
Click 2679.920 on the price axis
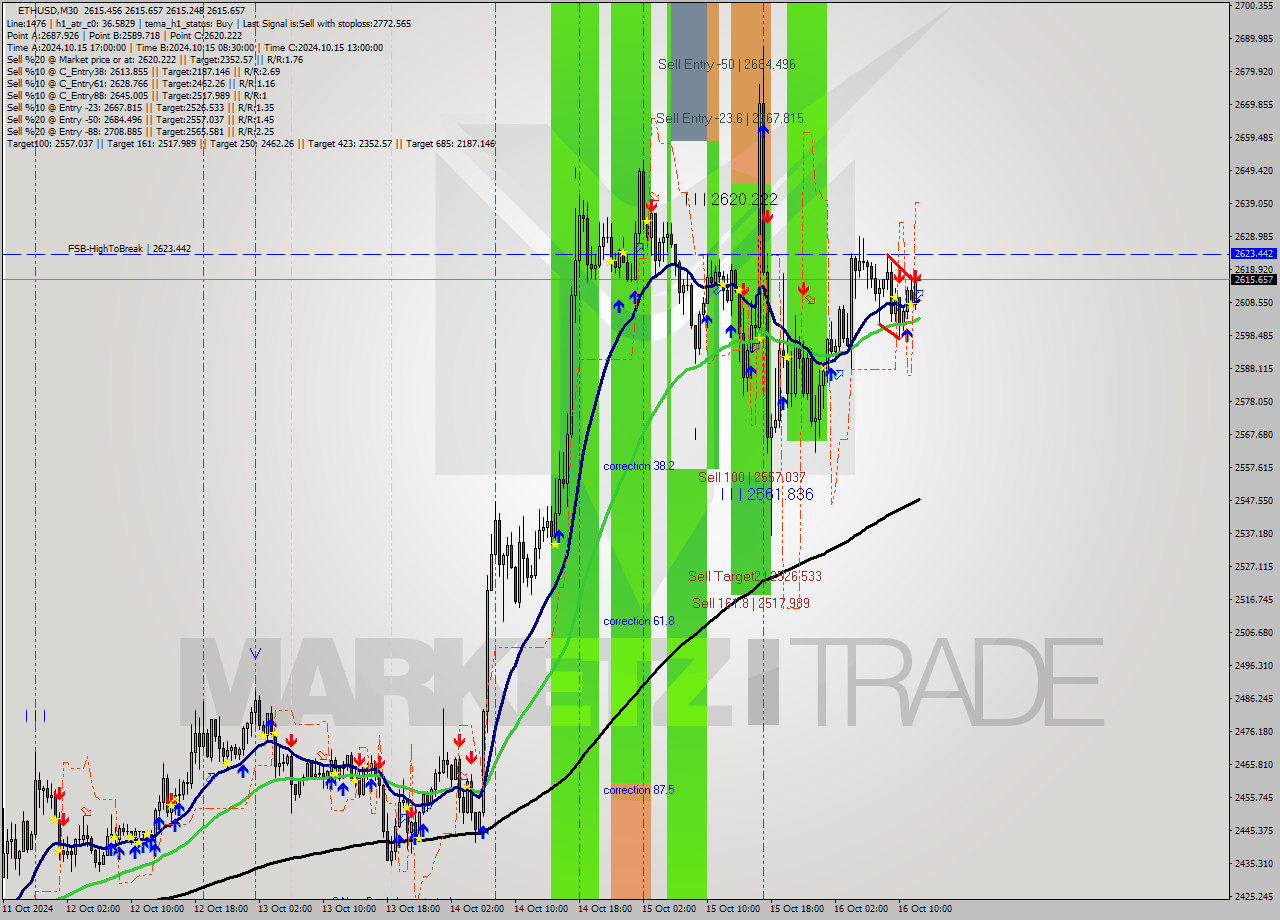point(1254,72)
